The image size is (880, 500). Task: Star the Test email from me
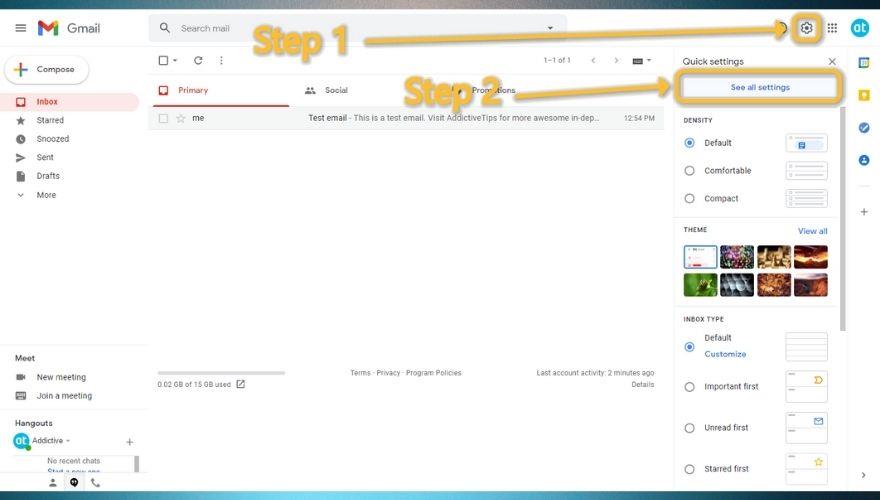[181, 118]
